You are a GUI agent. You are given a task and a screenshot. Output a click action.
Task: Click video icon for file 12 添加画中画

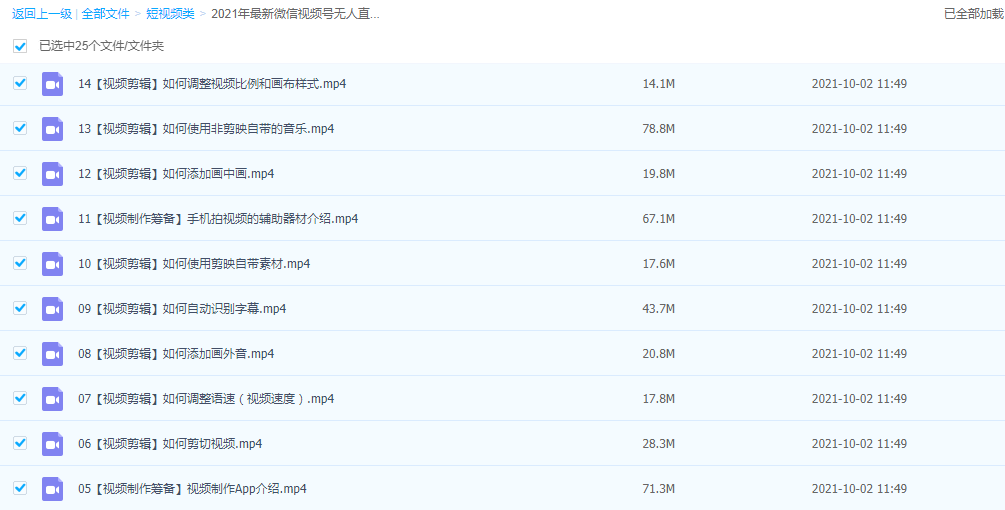tap(52, 174)
